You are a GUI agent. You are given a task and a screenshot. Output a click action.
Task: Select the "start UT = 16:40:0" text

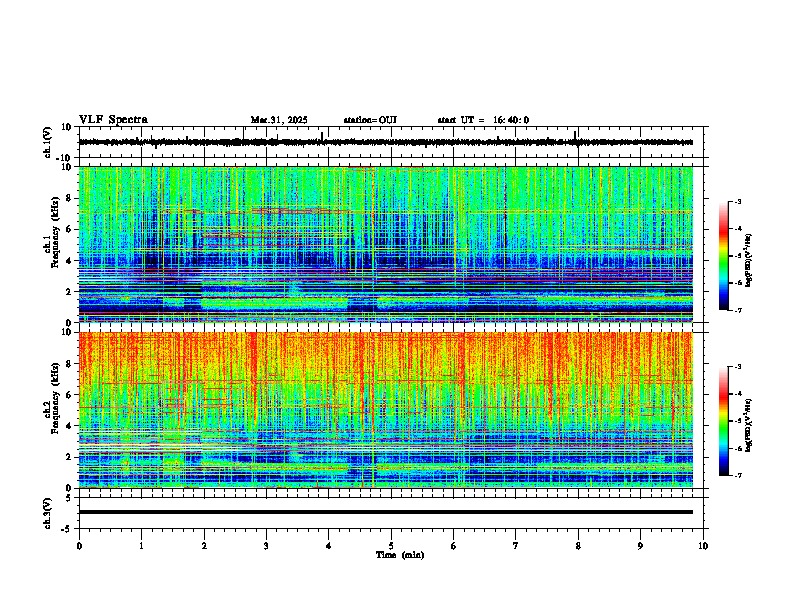(x=483, y=120)
